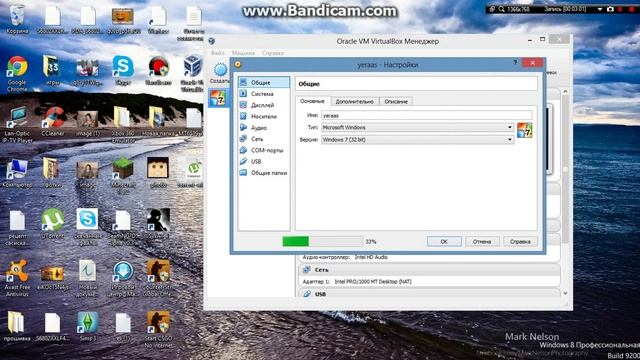Click the Сеть section header in VirtualBox Manager

[x=429, y=270]
